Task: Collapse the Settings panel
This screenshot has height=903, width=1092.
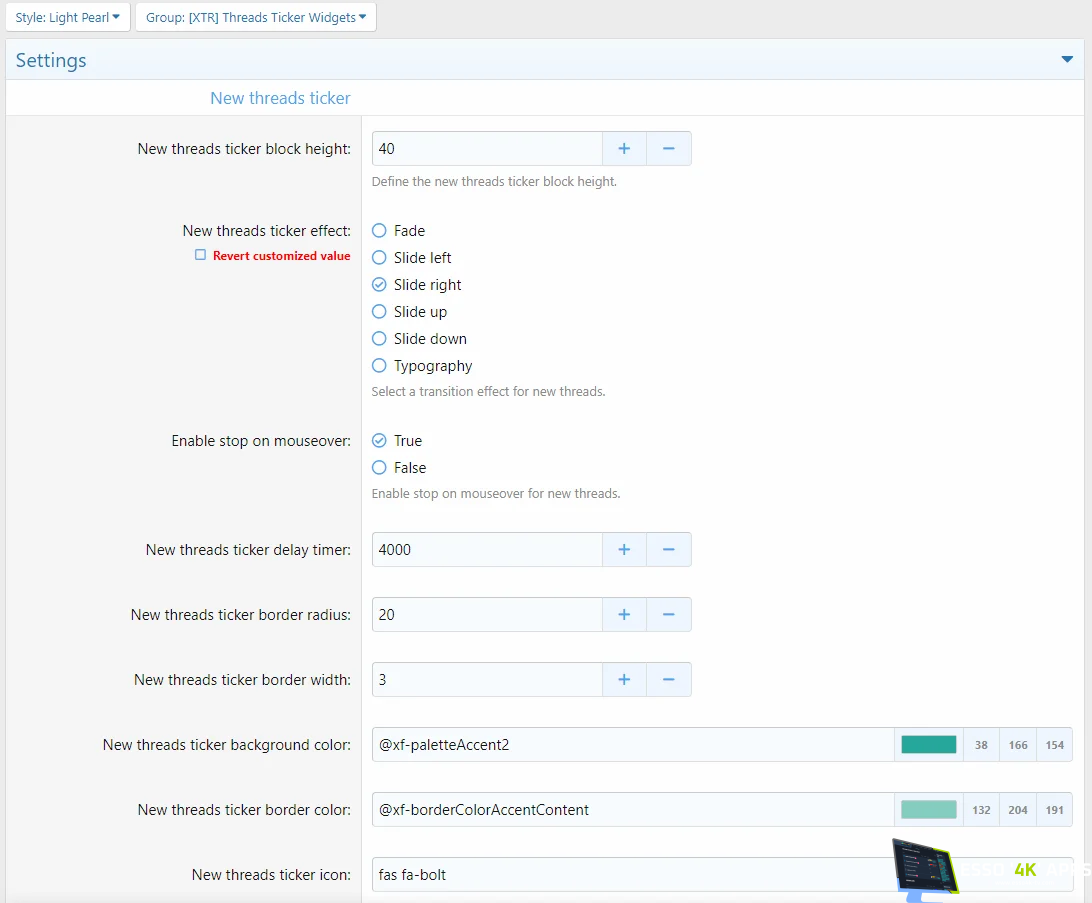Action: 1067,60
